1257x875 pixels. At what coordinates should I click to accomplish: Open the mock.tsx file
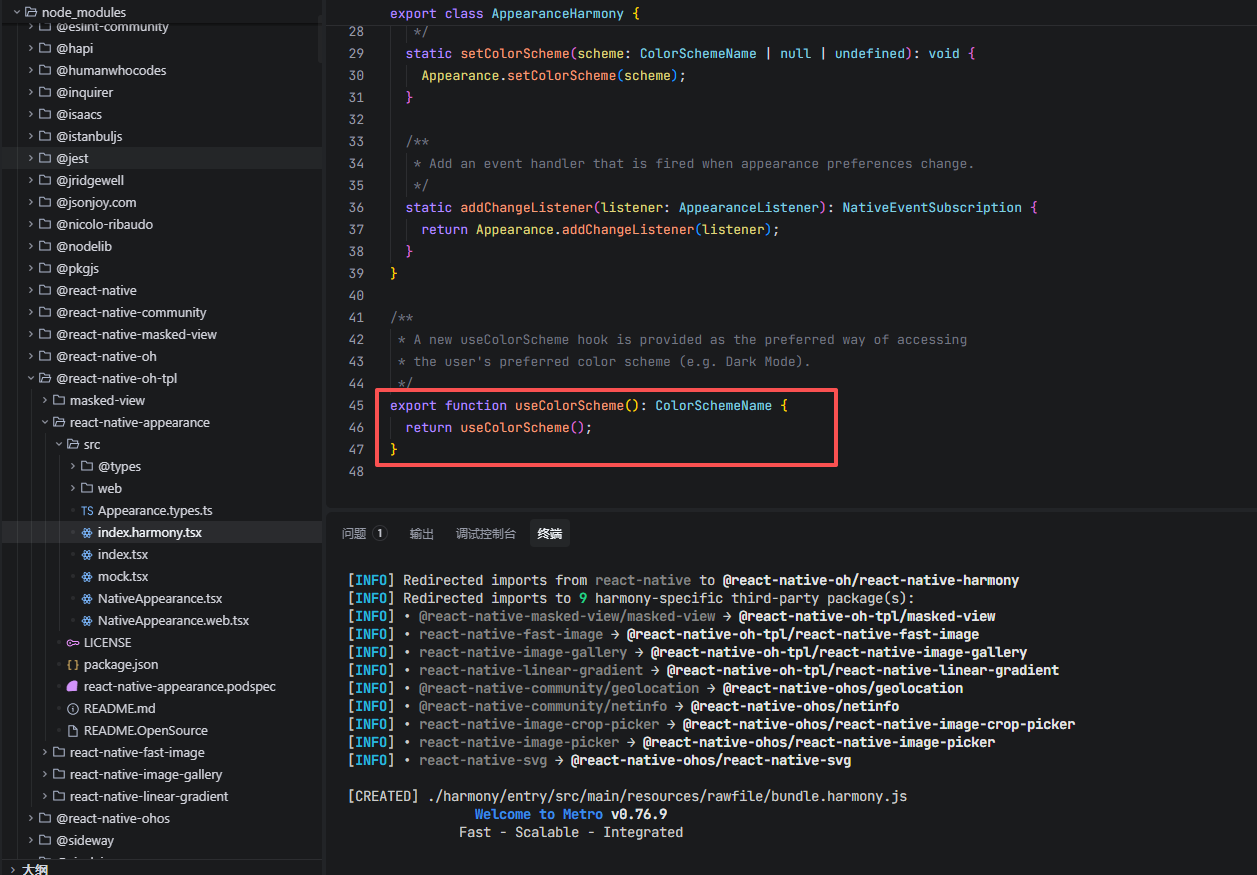coord(122,576)
